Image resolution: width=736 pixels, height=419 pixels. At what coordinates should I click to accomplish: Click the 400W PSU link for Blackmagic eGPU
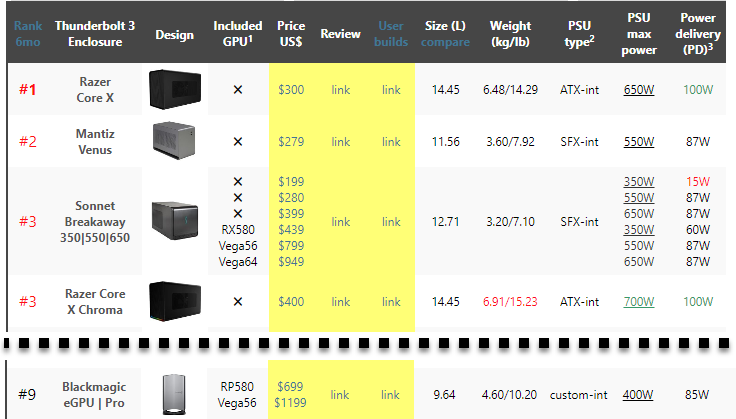click(x=638, y=395)
